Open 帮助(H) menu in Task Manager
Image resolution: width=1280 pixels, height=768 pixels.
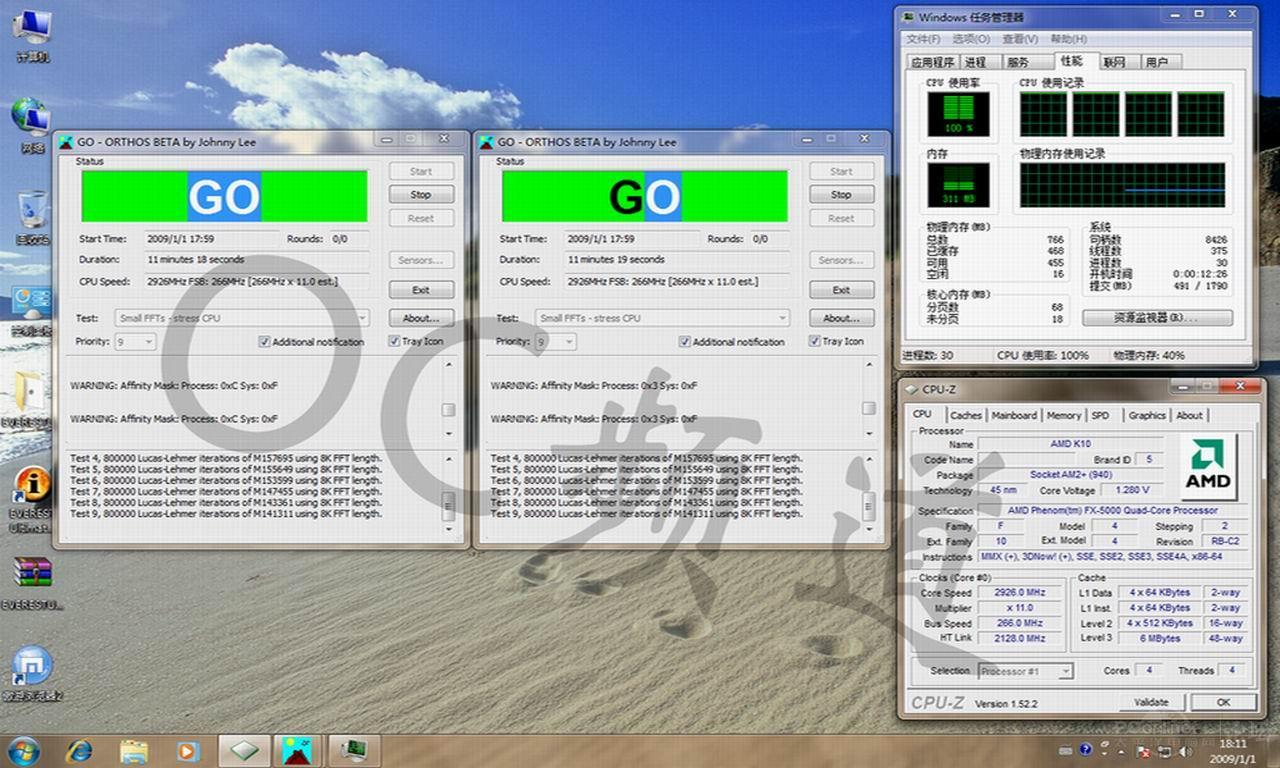[1069, 39]
